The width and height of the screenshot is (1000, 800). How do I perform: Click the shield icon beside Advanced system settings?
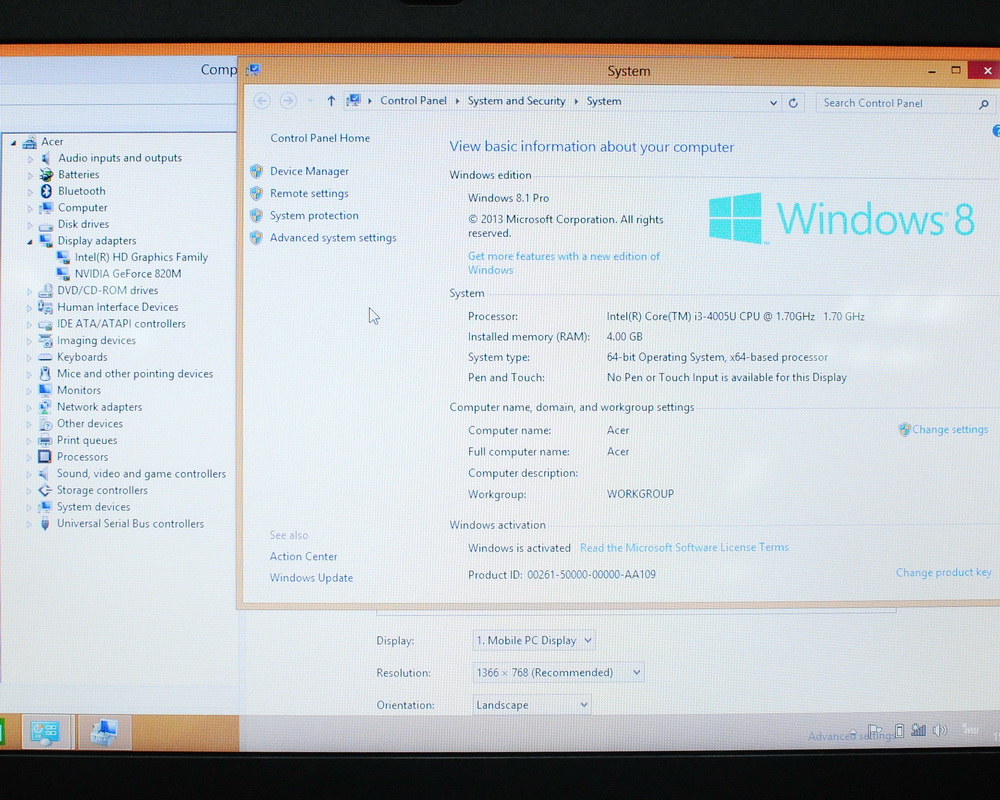pyautogui.click(x=256, y=238)
